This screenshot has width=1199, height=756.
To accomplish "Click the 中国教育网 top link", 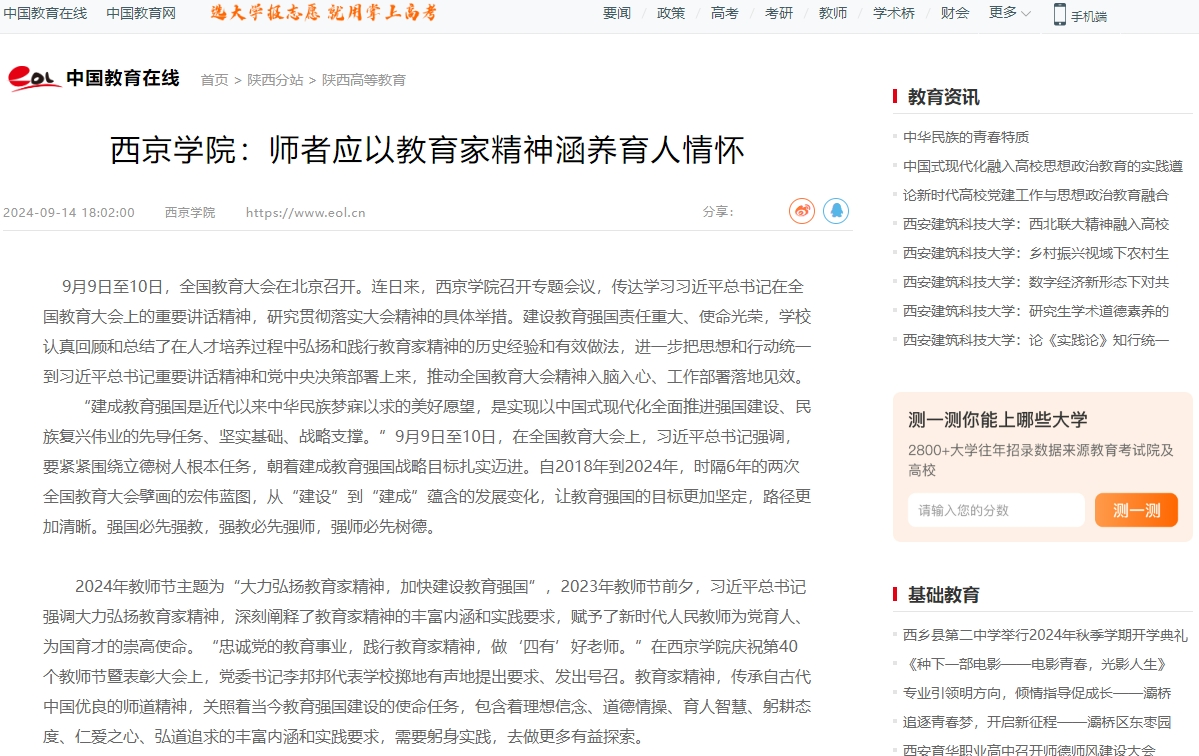I will 141,13.
